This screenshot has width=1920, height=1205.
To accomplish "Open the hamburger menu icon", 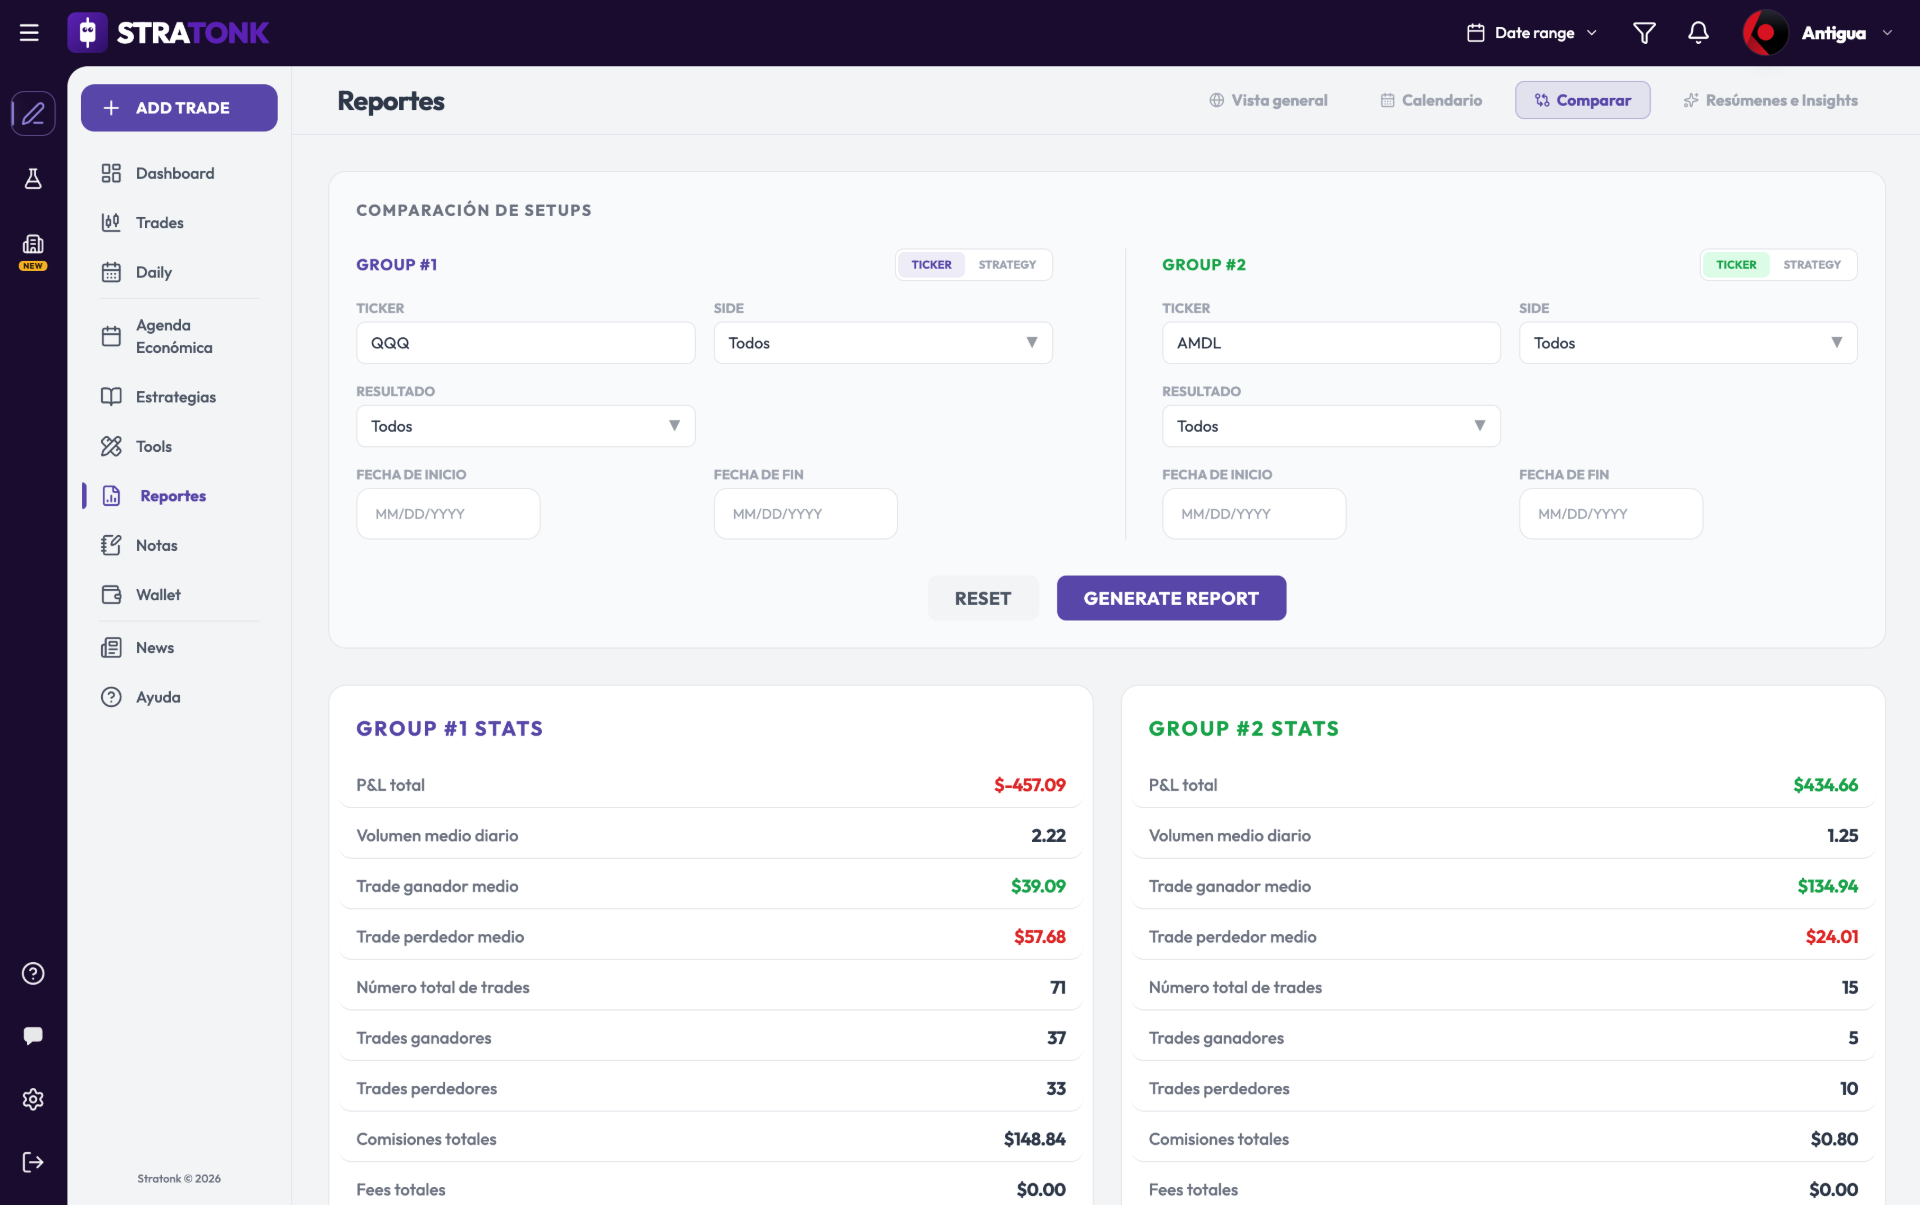I will click(x=29, y=33).
